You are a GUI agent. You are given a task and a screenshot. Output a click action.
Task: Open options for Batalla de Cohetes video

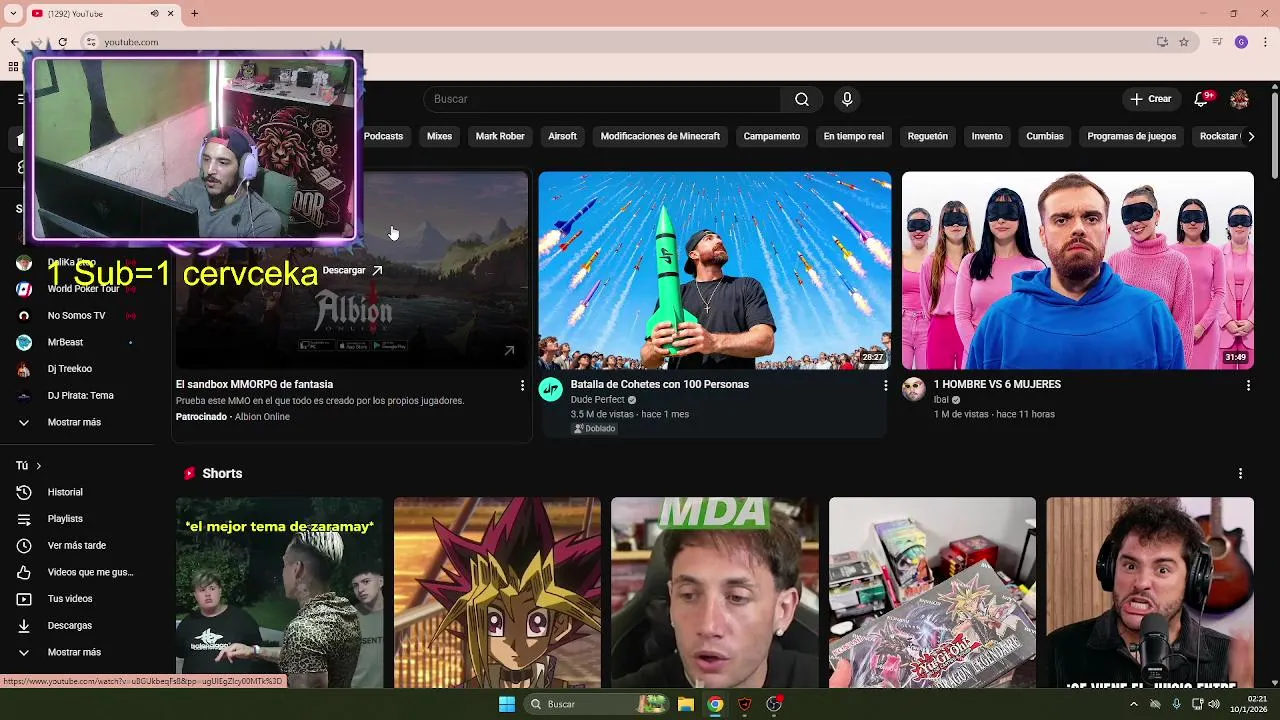[x=885, y=385]
